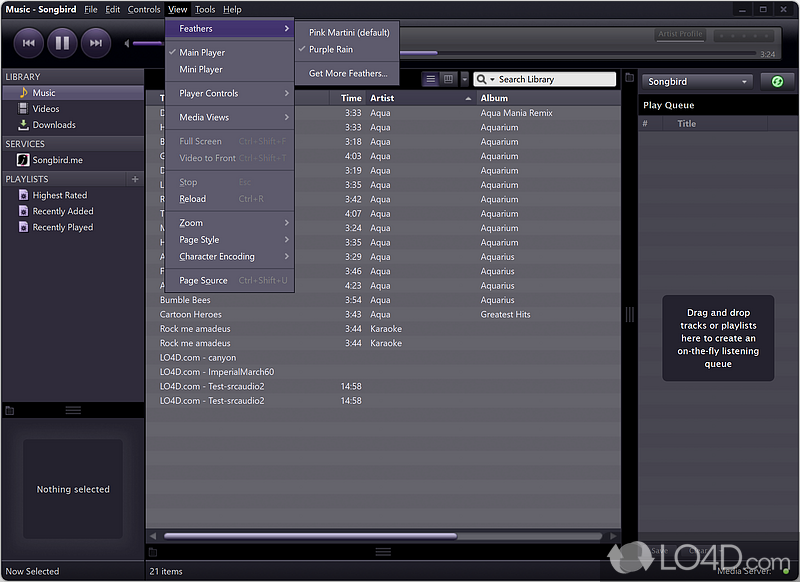Screen dimensions: 800x582
Task: Open the Tools menu
Action: tap(205, 9)
